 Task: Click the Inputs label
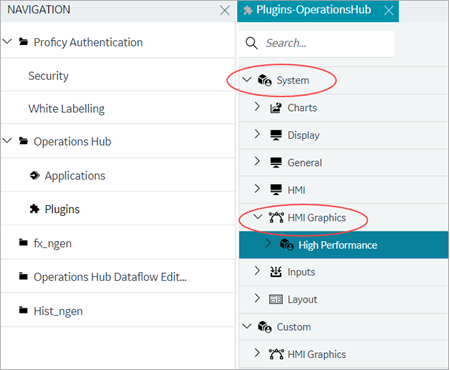point(301,272)
